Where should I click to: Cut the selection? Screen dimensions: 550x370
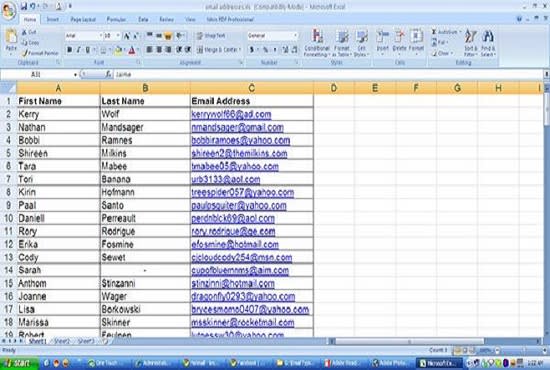point(29,32)
